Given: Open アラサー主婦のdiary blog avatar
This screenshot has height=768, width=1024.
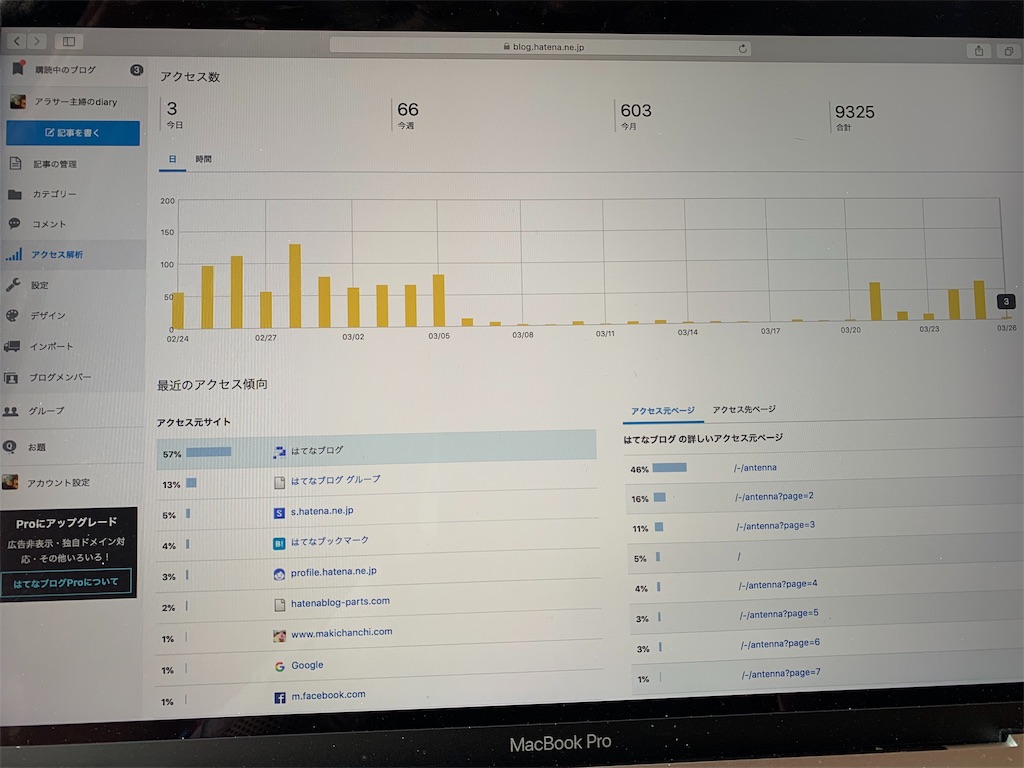Looking at the screenshot, I should [x=18, y=101].
